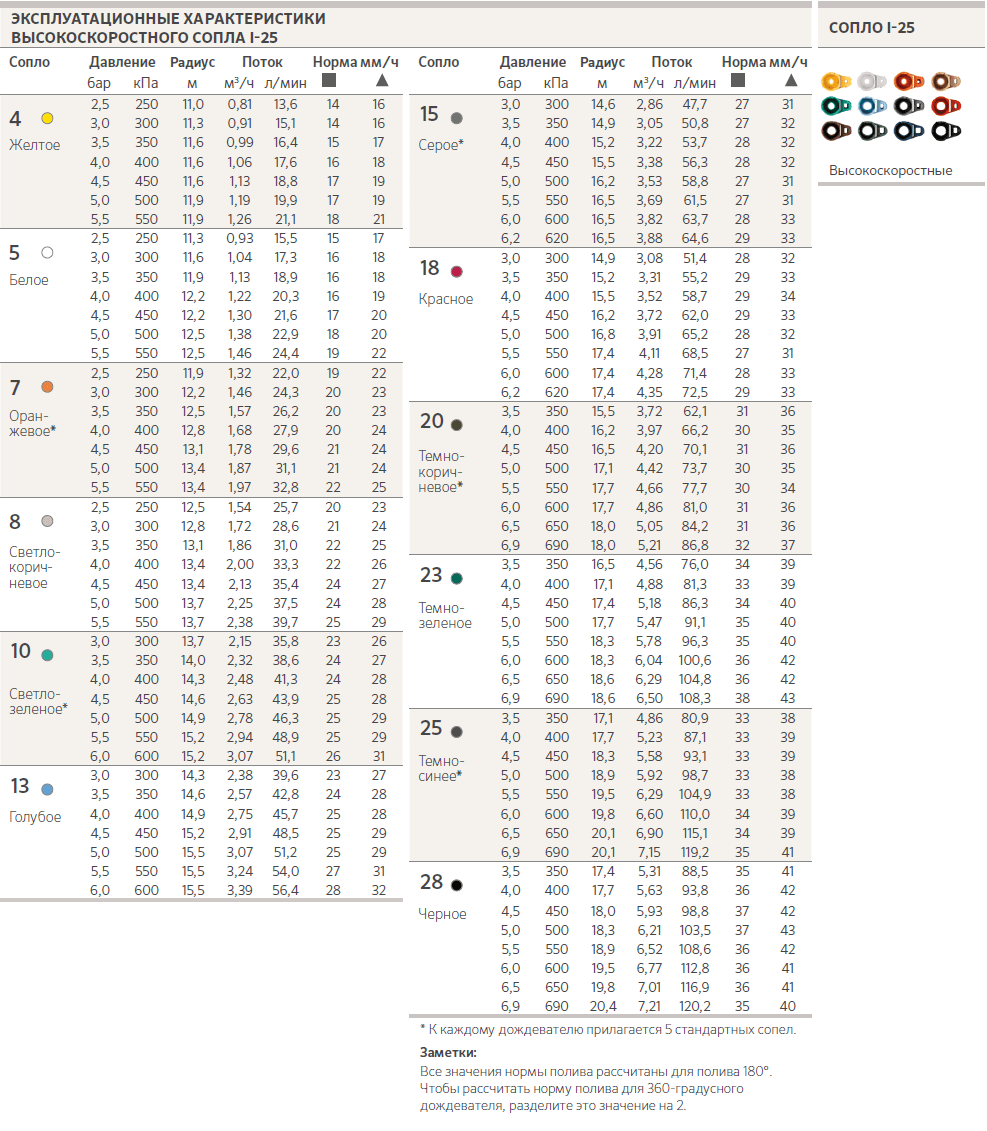This screenshot has width=987, height=1131.
Task: Click the triangle spacing symbol above nozzle 15 table
Action: pyautogui.click(x=791, y=81)
